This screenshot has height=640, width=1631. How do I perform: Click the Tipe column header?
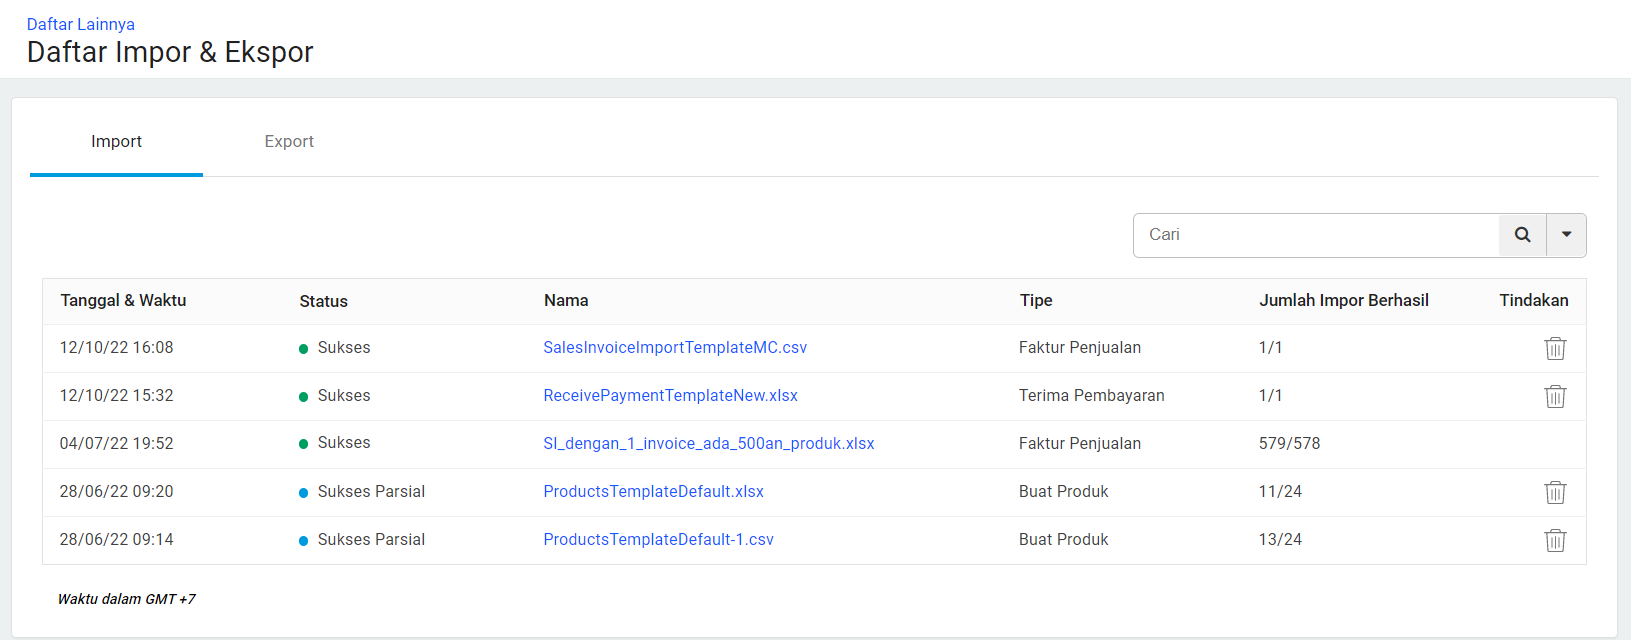click(x=1036, y=300)
